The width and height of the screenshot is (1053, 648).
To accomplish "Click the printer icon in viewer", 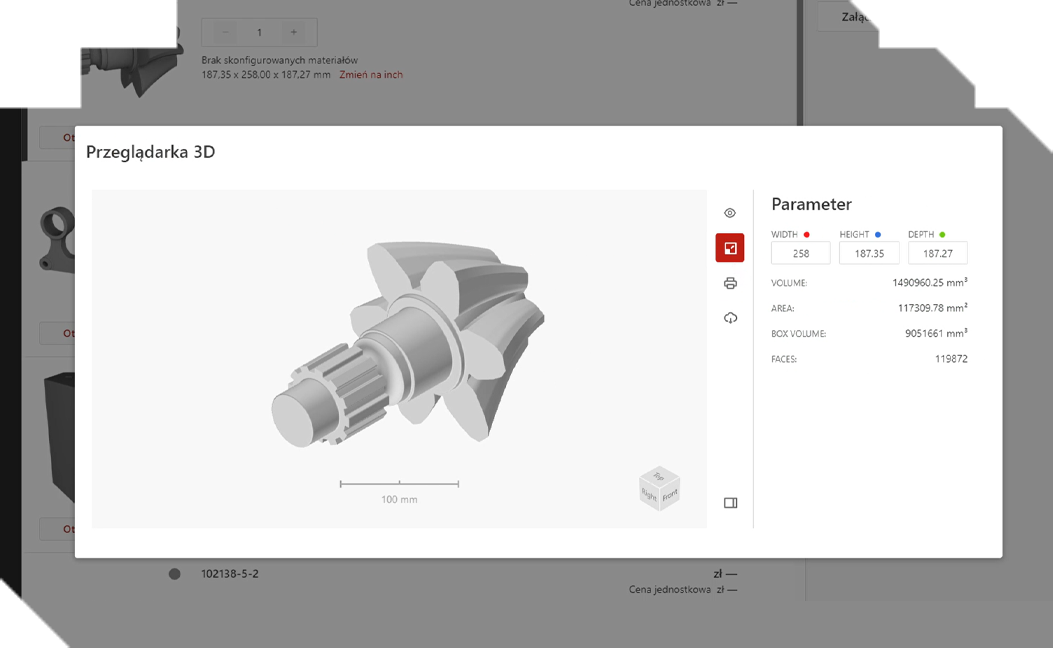I will tap(730, 283).
